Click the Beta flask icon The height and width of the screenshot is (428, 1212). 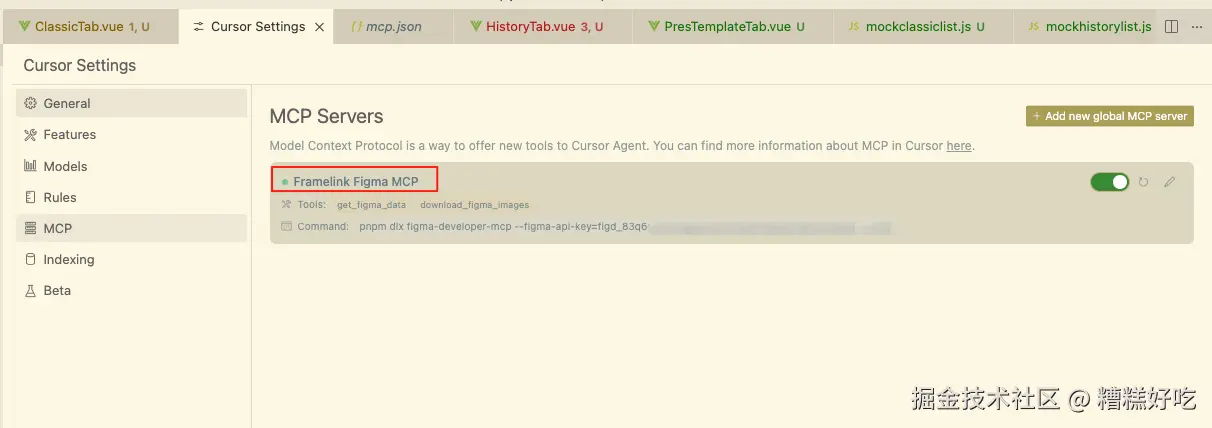(x=30, y=290)
